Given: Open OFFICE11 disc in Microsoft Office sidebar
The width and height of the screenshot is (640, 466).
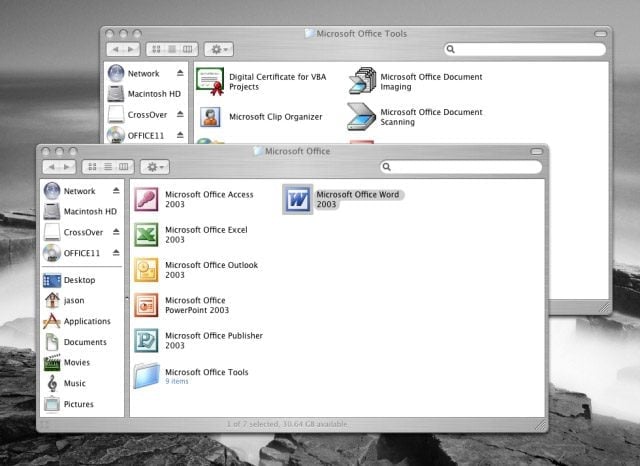Looking at the screenshot, I should tap(72, 253).
